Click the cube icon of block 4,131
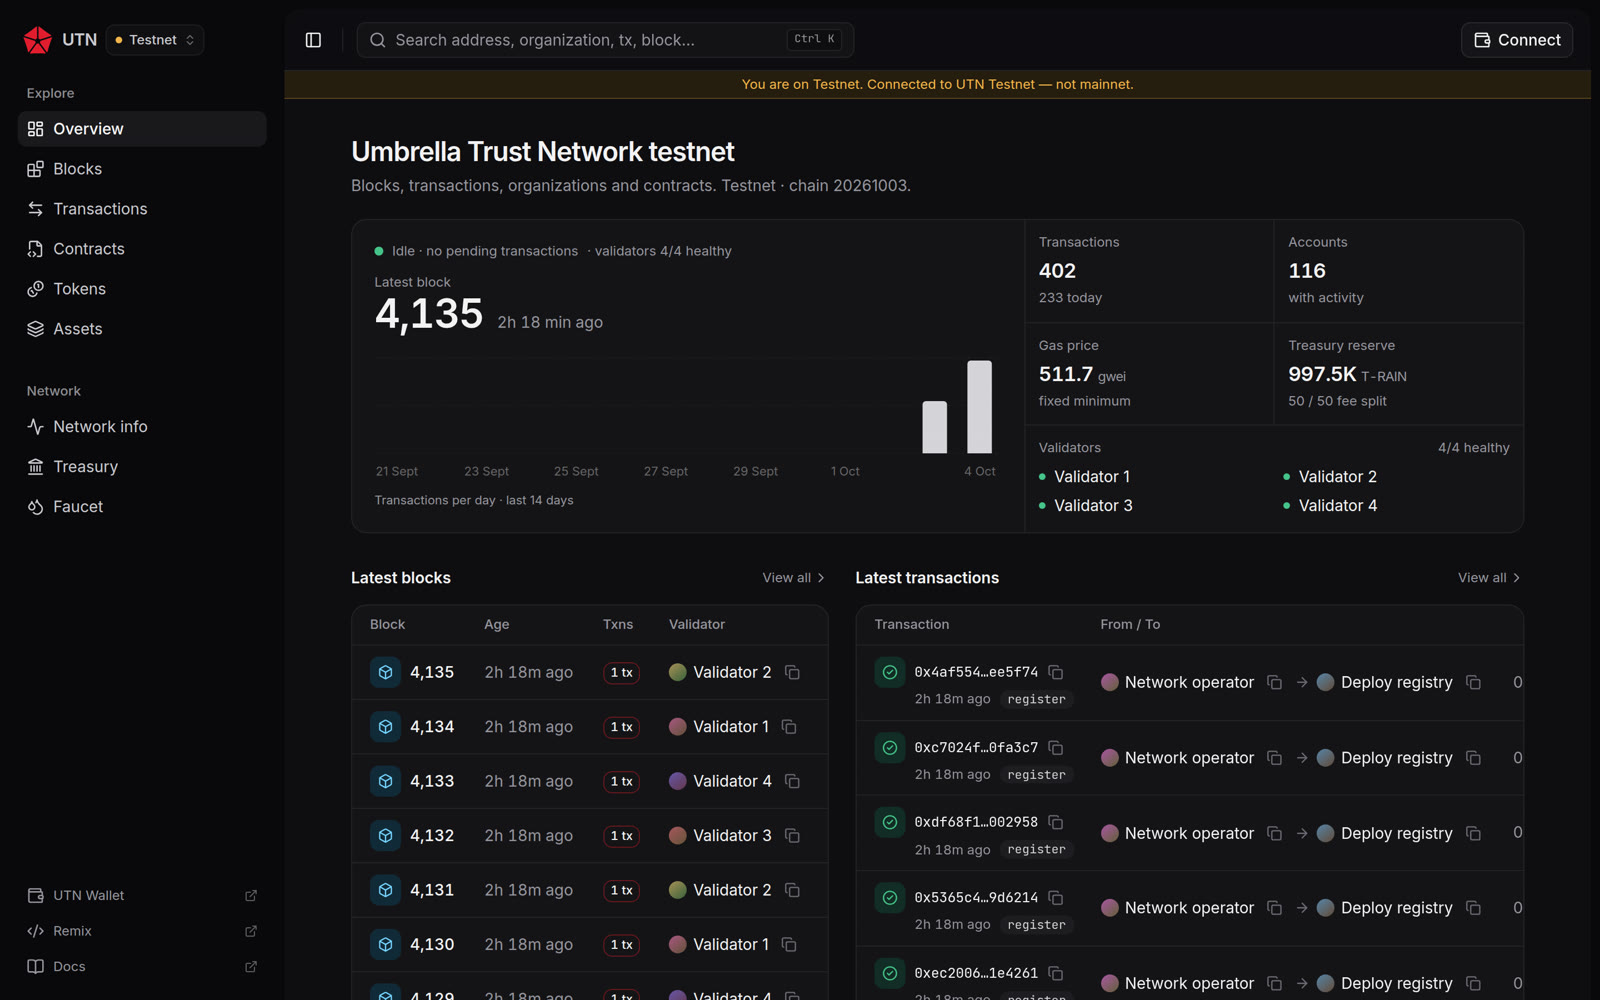 tap(385, 890)
